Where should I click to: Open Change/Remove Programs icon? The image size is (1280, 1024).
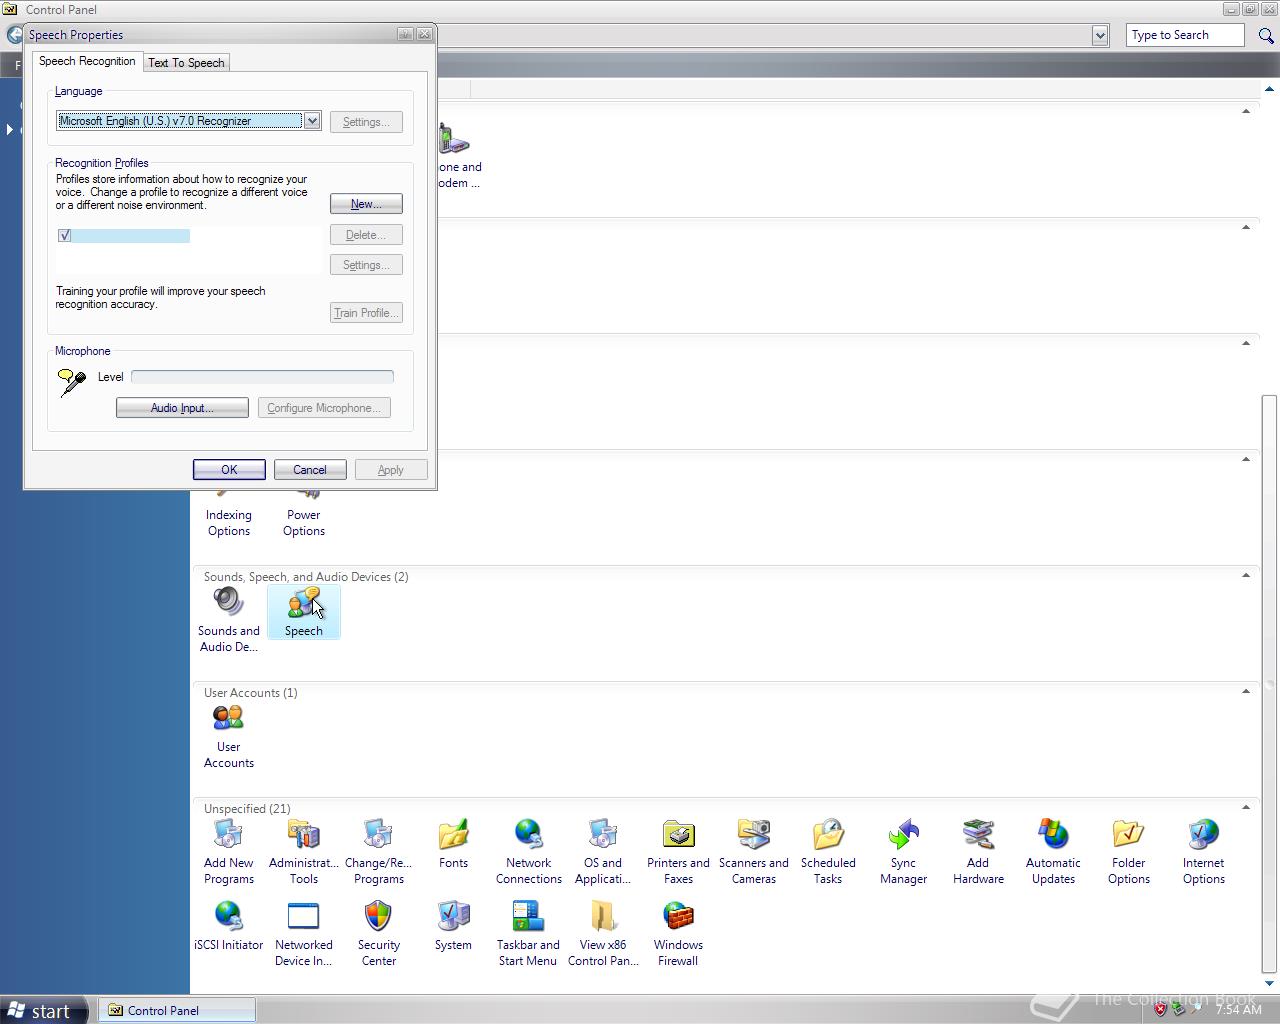pyautogui.click(x=378, y=852)
